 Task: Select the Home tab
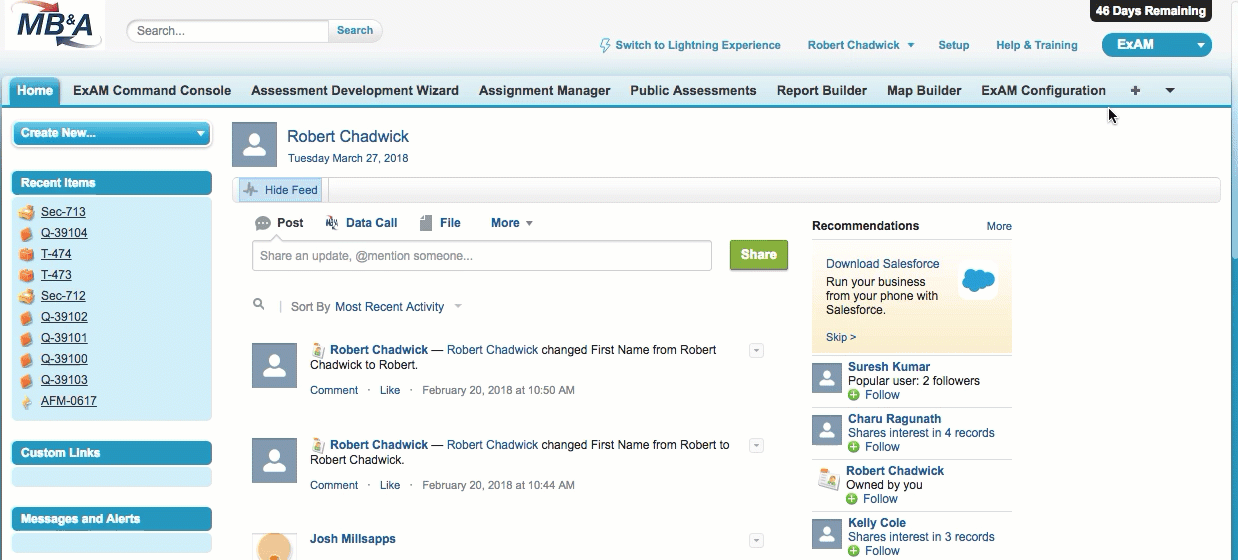pos(35,90)
